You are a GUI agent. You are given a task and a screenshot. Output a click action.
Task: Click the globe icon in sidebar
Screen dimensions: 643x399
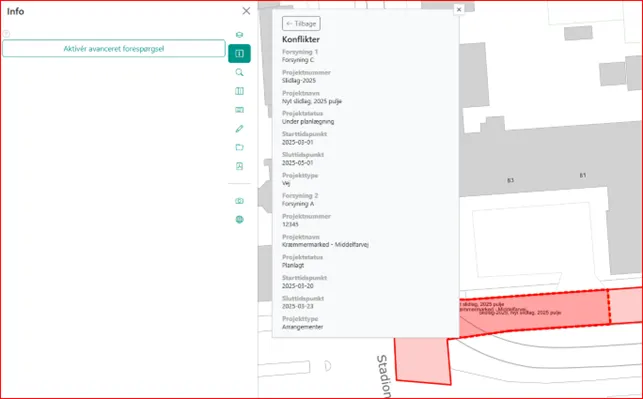(239, 220)
